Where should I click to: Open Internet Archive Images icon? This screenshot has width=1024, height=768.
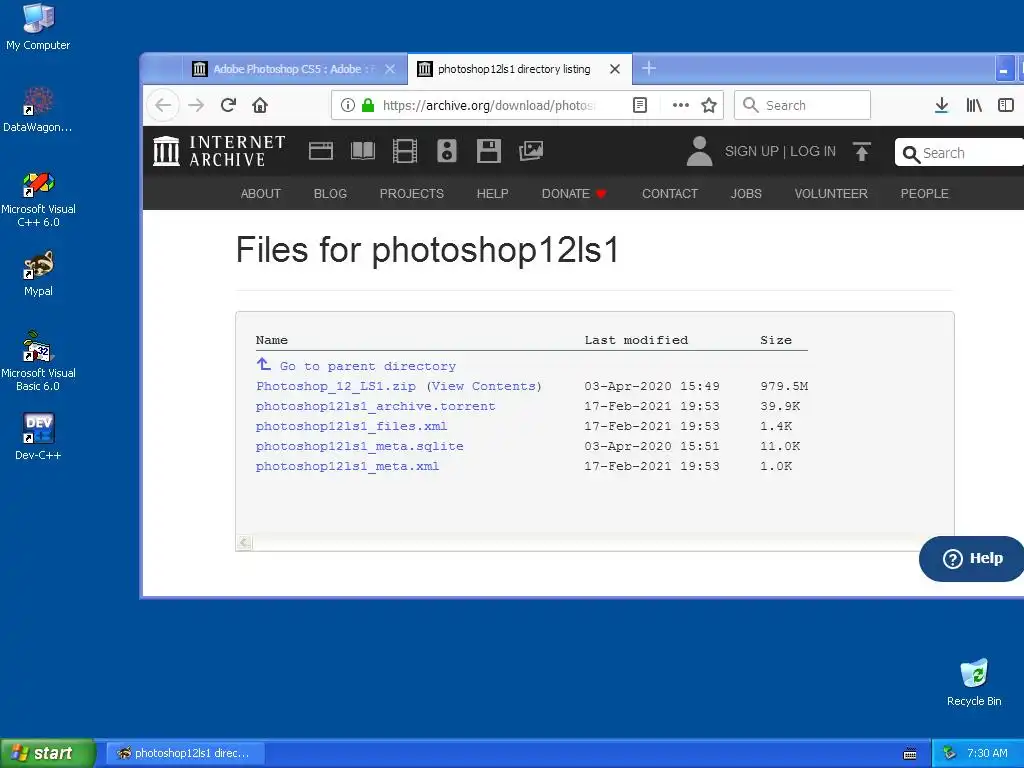click(x=531, y=151)
